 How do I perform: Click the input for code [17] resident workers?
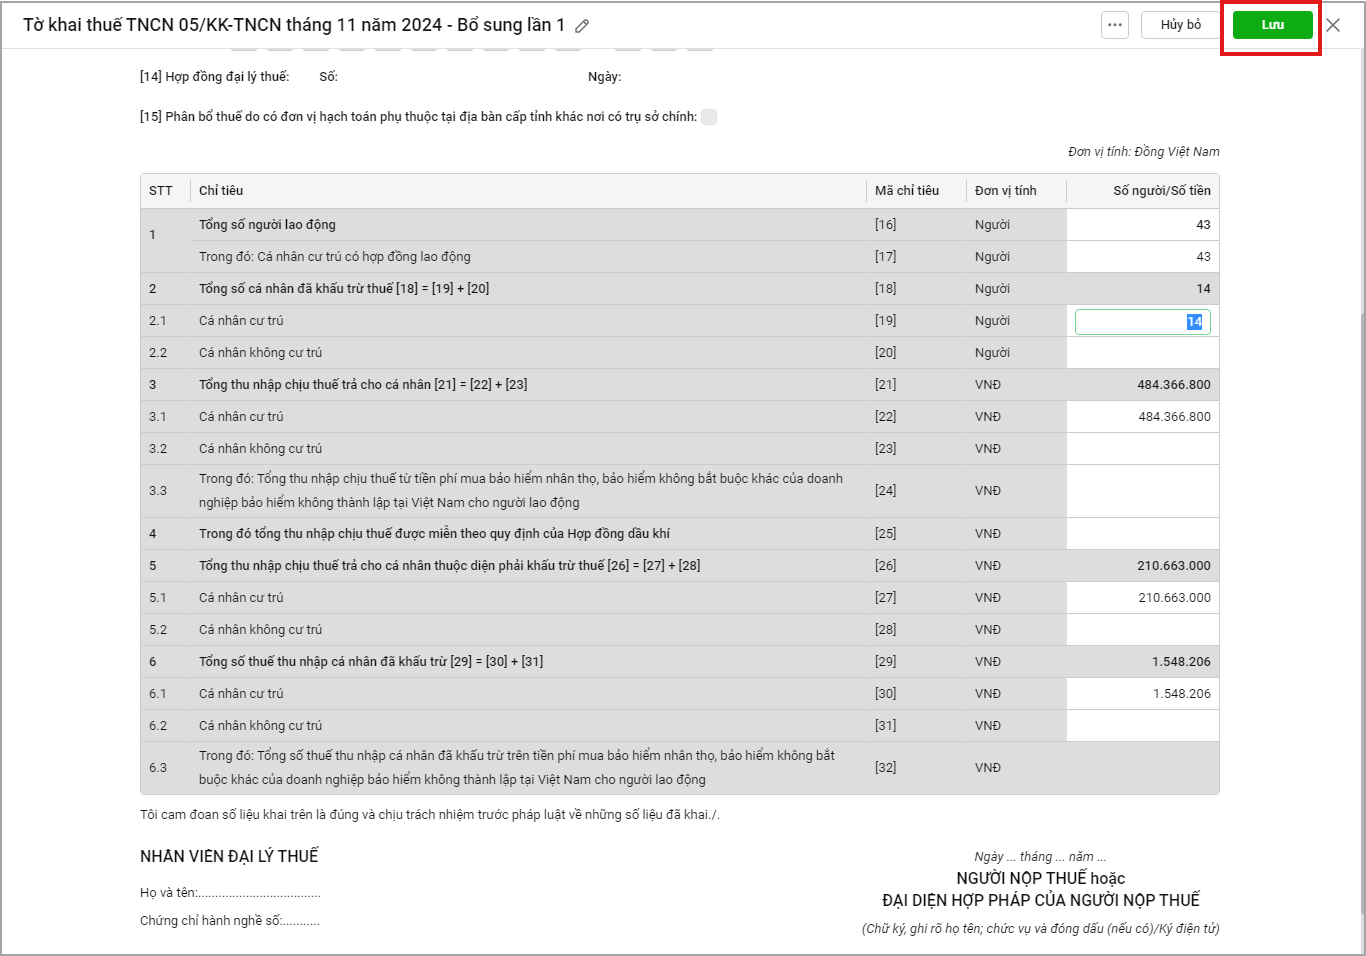tap(1142, 257)
